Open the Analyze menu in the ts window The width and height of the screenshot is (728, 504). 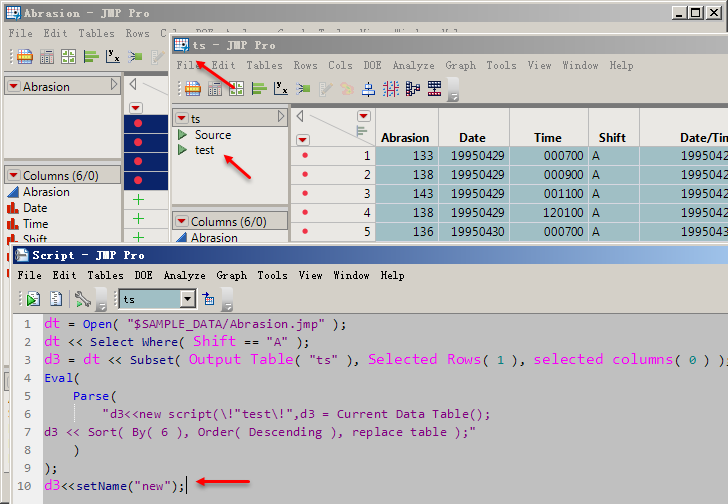pos(413,66)
